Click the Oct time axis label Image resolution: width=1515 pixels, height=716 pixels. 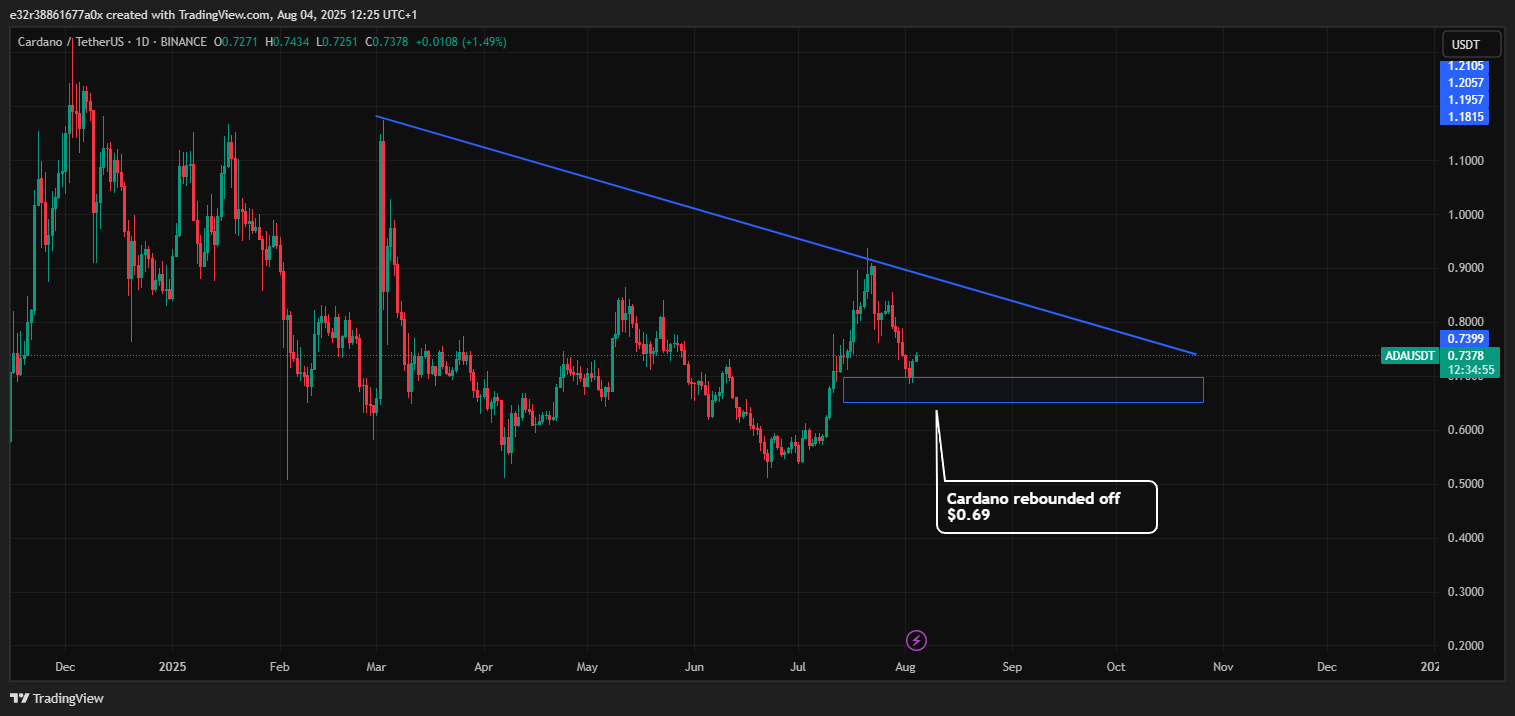click(1117, 666)
